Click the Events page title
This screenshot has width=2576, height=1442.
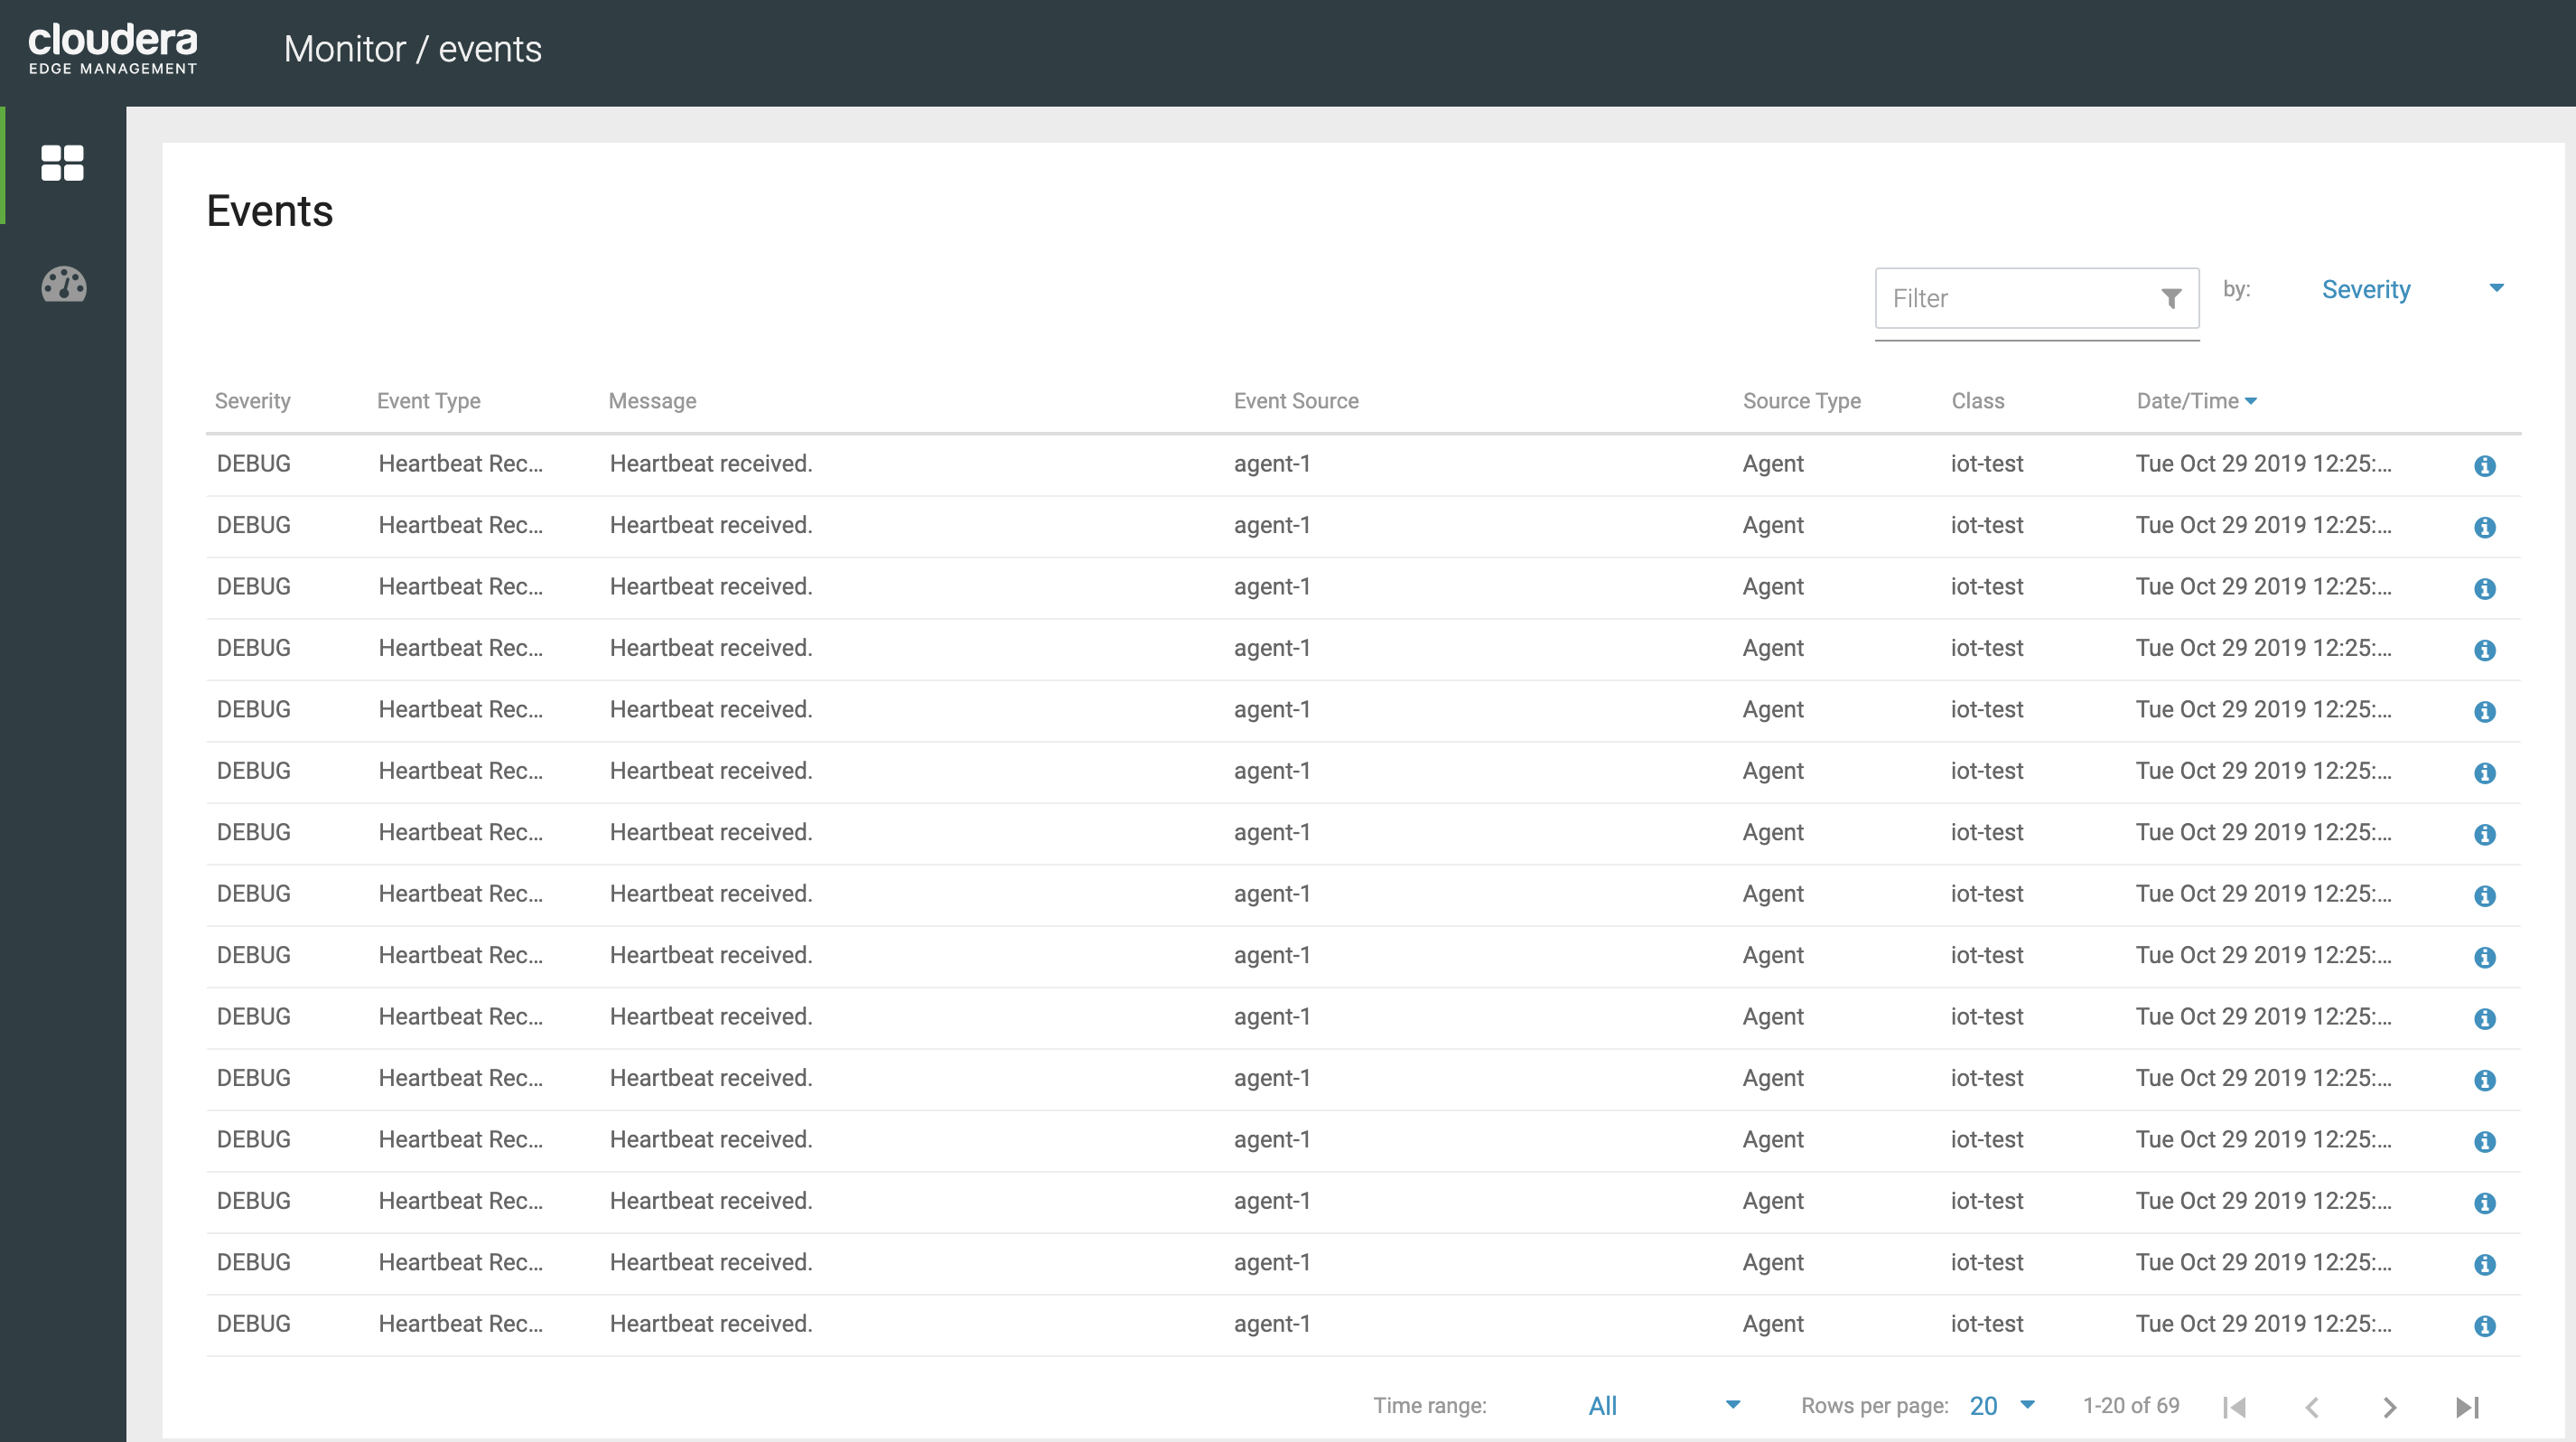269,211
